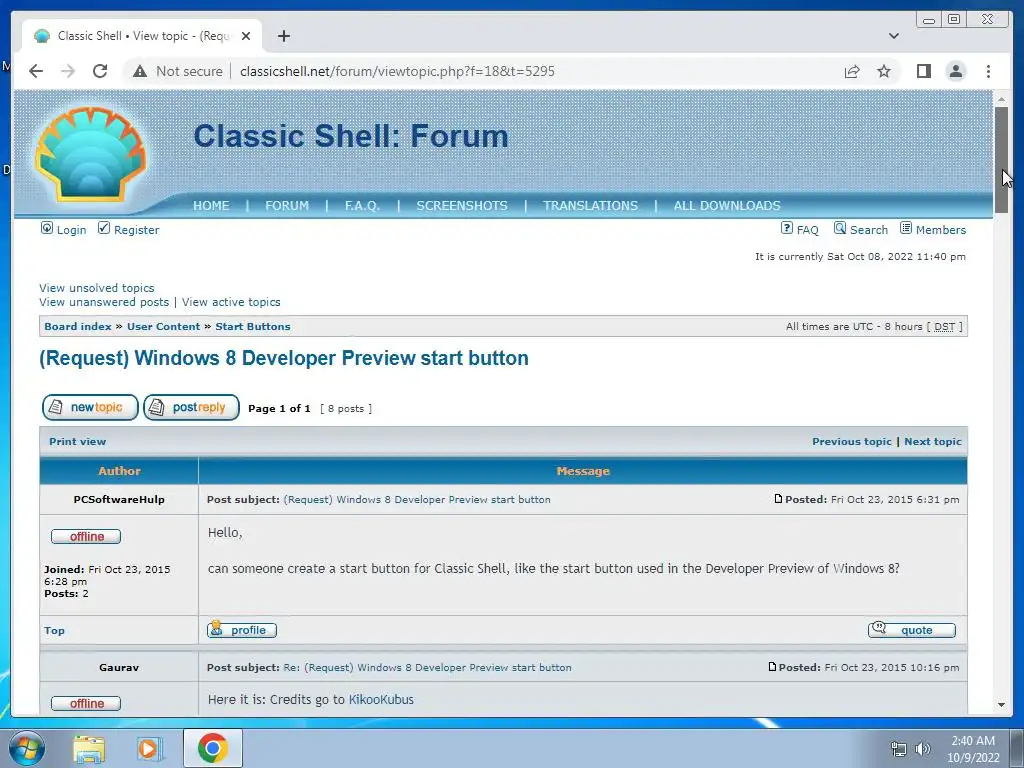This screenshot has height=768, width=1024.
Task: Open the SCREENSHOTS menu item
Action: point(462,206)
